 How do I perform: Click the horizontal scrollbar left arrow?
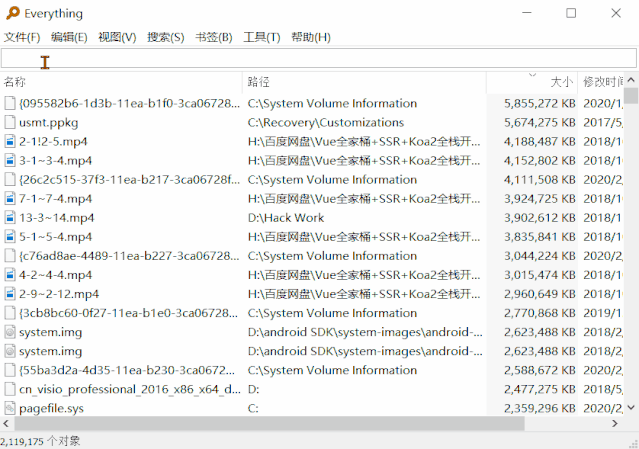click(x=7, y=424)
